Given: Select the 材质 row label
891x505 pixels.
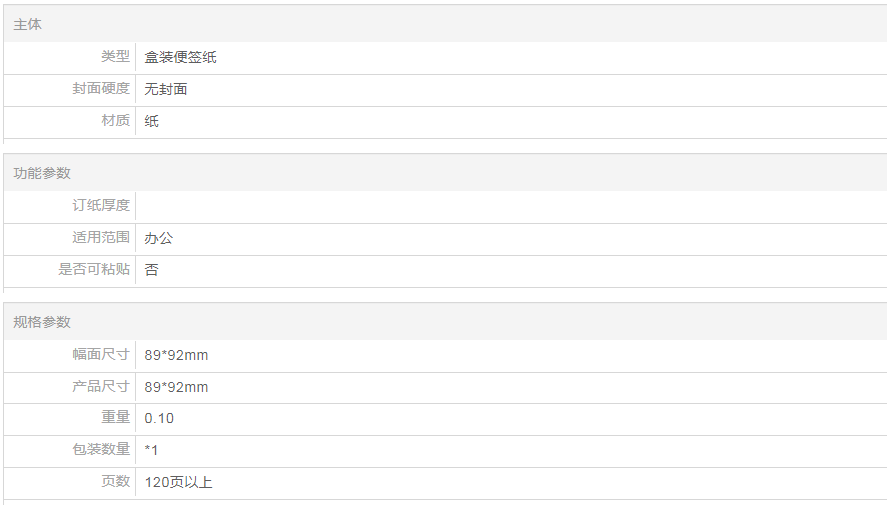Looking at the screenshot, I should [x=115, y=121].
